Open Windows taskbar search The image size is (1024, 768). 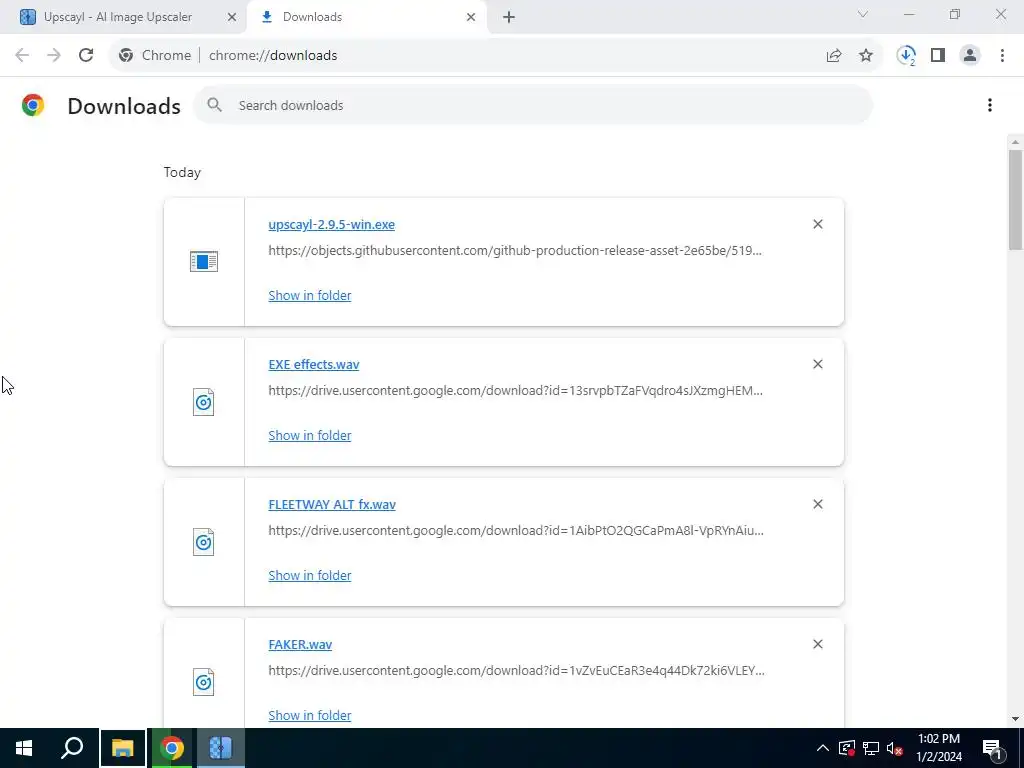tap(72, 748)
